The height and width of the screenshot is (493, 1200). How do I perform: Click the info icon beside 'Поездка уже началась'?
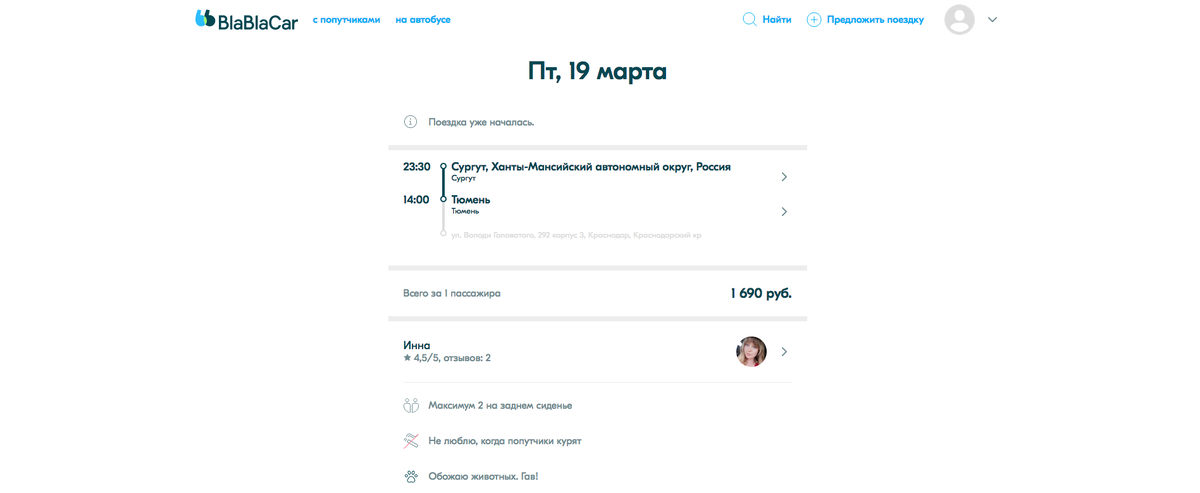pyautogui.click(x=410, y=122)
